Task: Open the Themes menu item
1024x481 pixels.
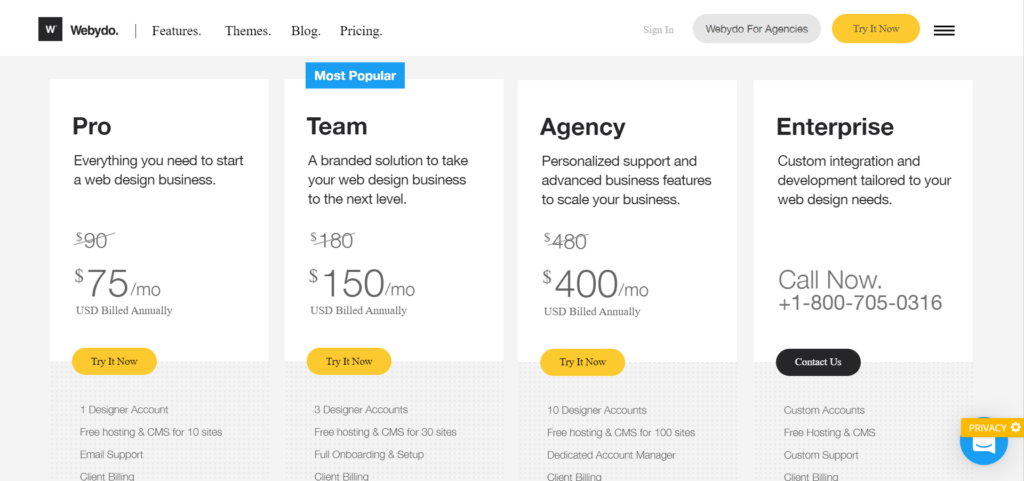Action: tap(248, 31)
